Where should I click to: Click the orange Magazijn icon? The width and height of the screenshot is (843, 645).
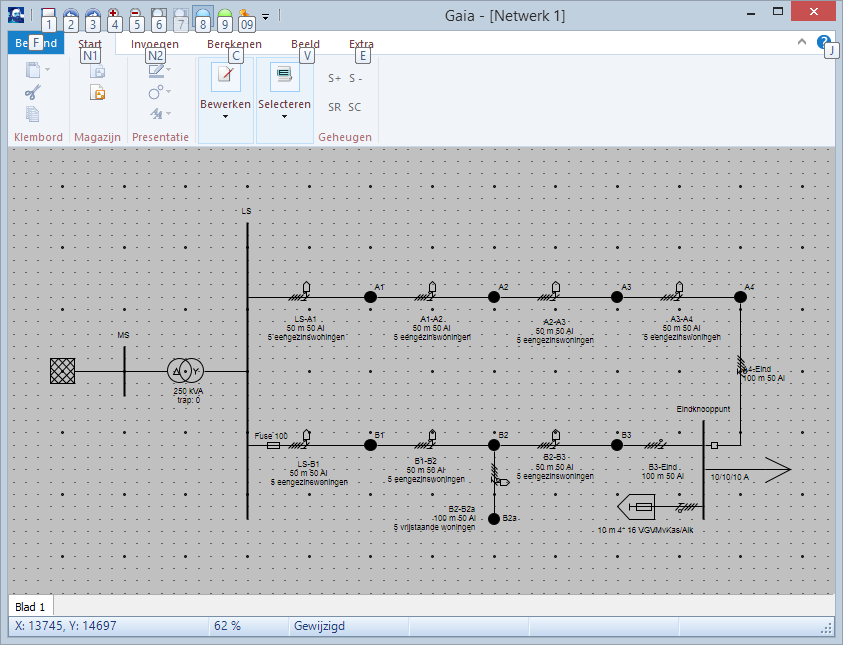click(x=97, y=93)
